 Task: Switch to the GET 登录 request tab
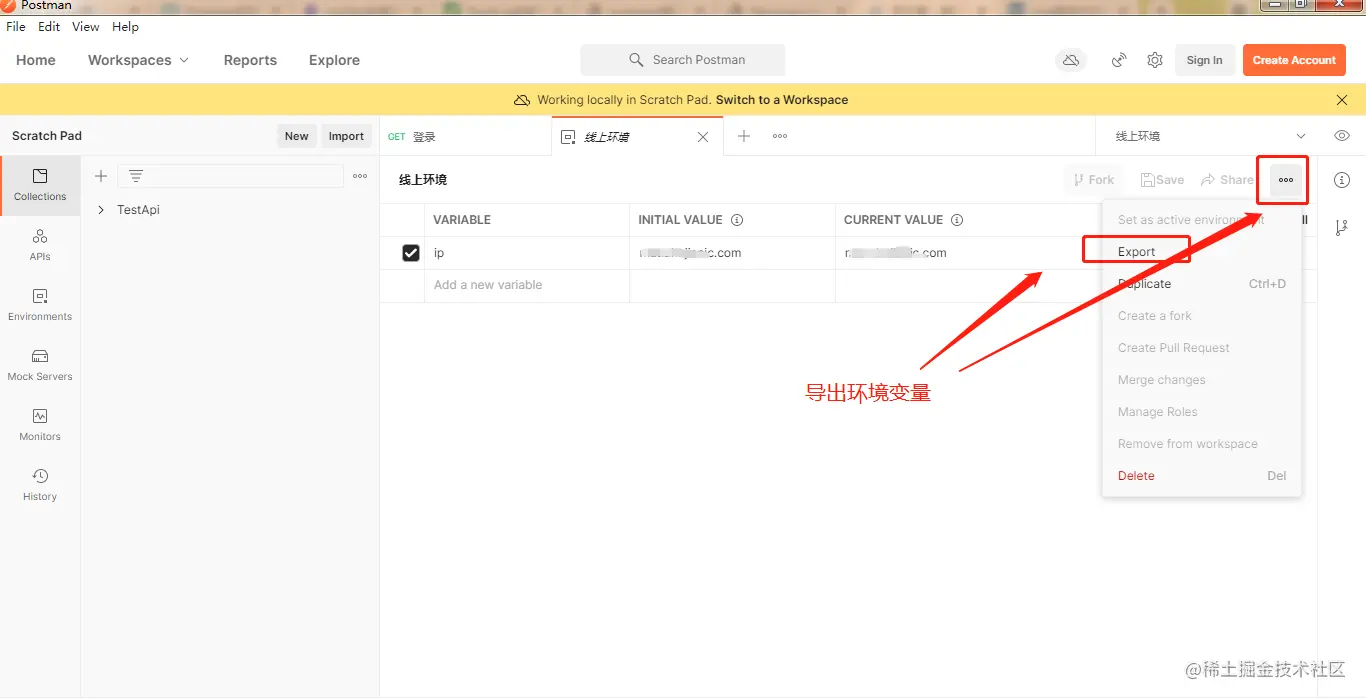click(x=465, y=137)
